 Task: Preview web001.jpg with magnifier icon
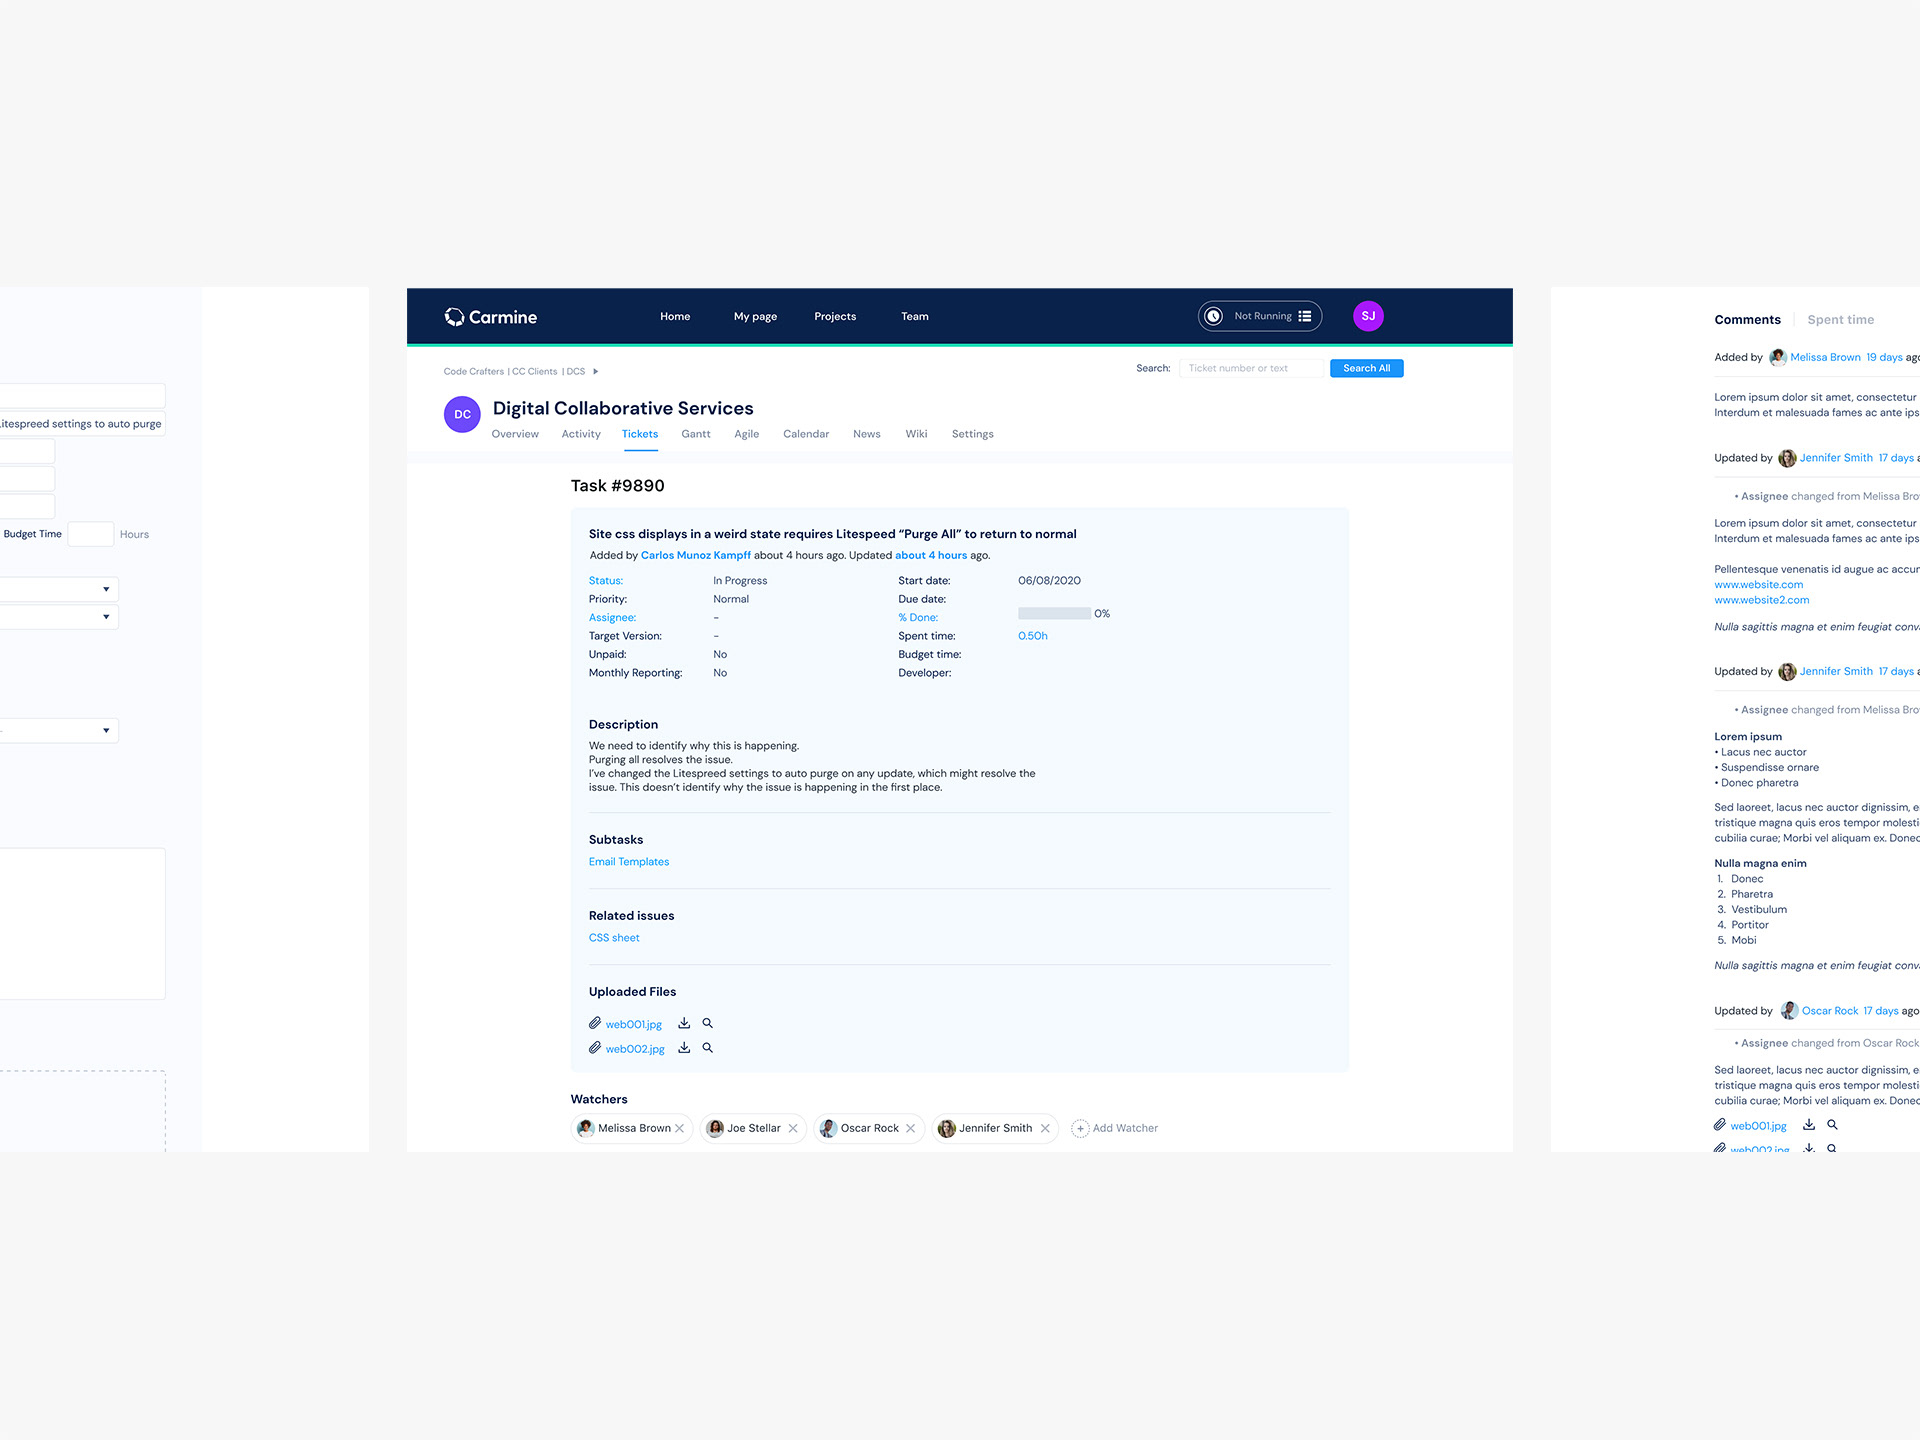tap(708, 1023)
